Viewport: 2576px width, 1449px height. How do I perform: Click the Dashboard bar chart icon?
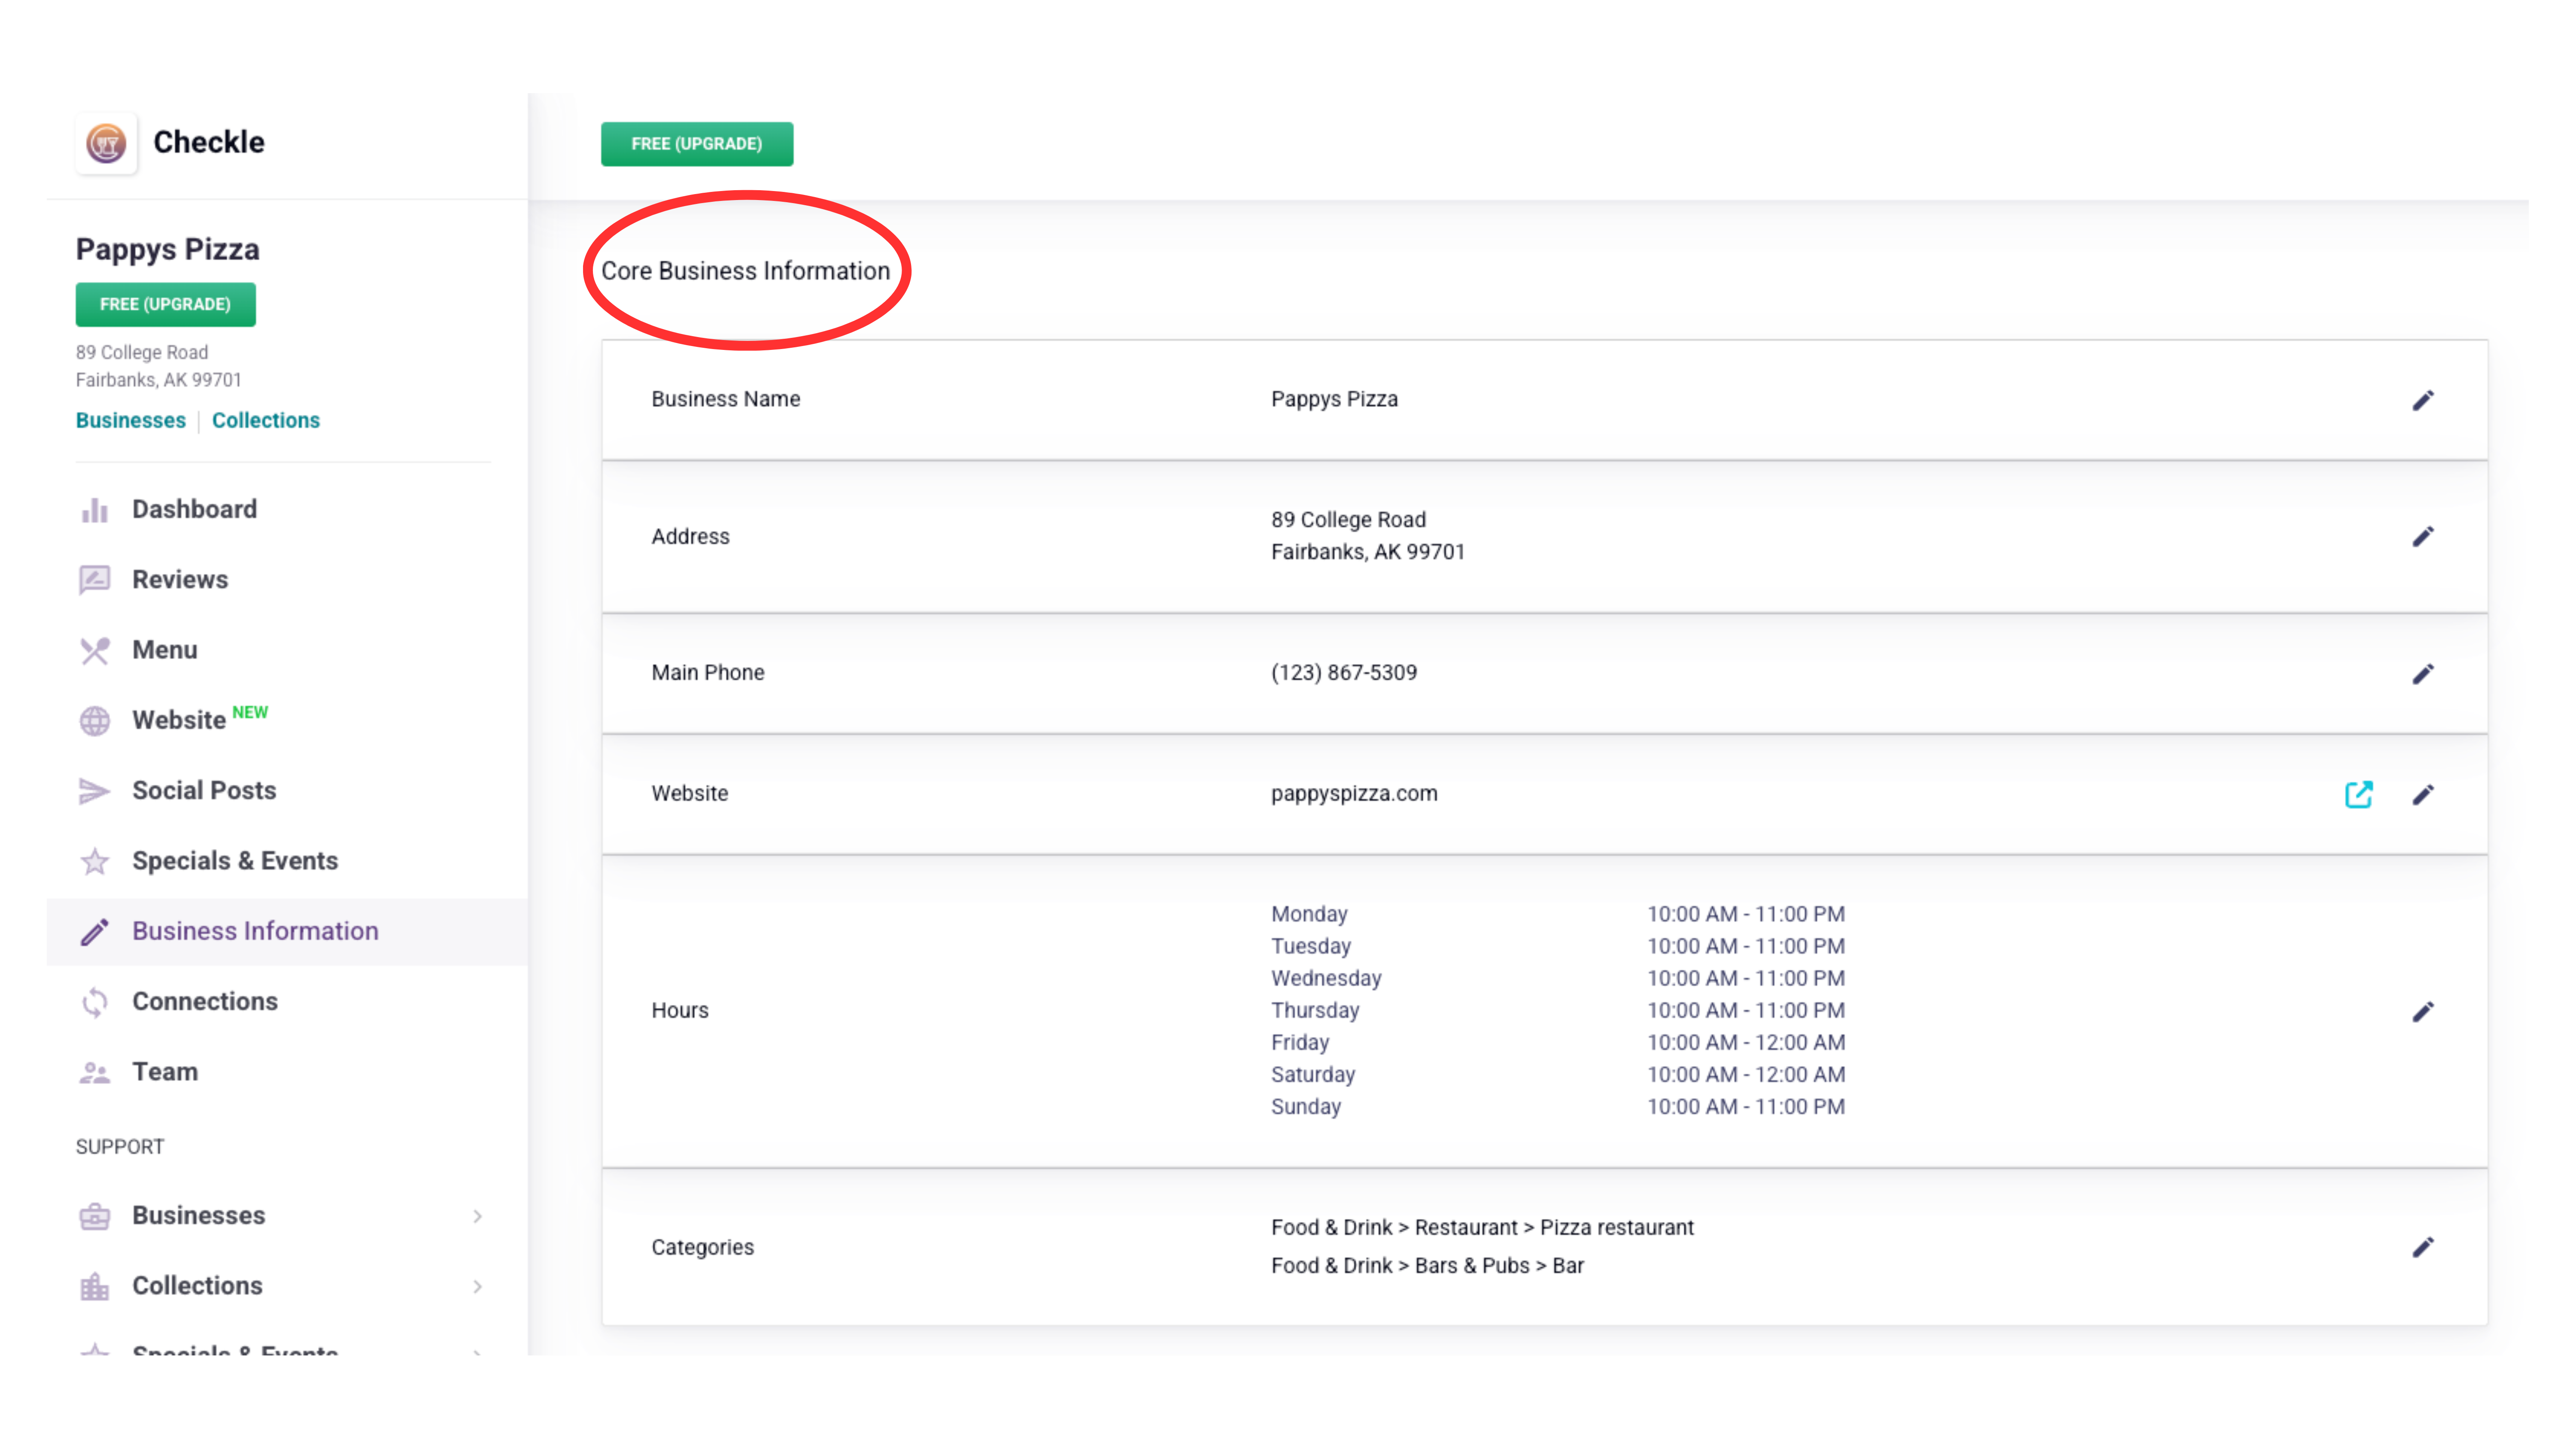(x=95, y=510)
